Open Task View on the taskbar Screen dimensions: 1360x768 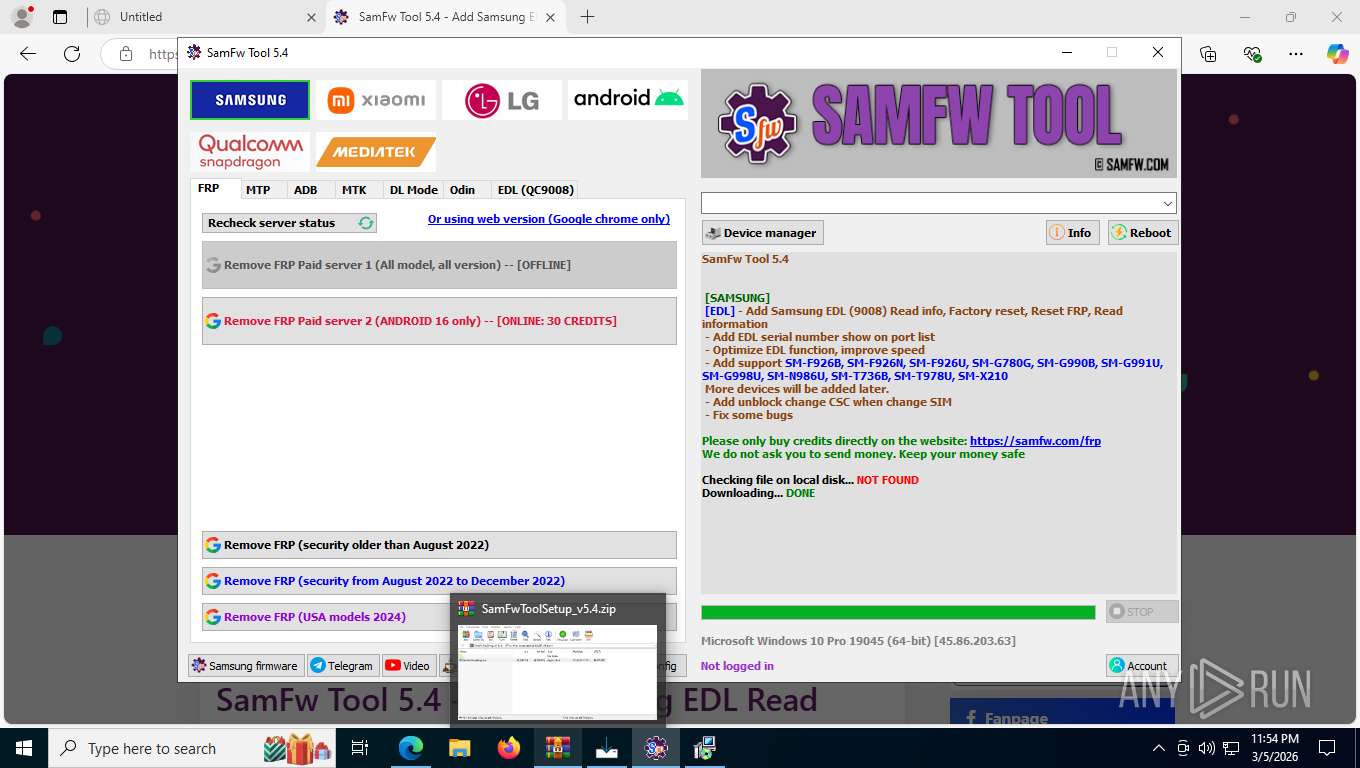pos(360,748)
